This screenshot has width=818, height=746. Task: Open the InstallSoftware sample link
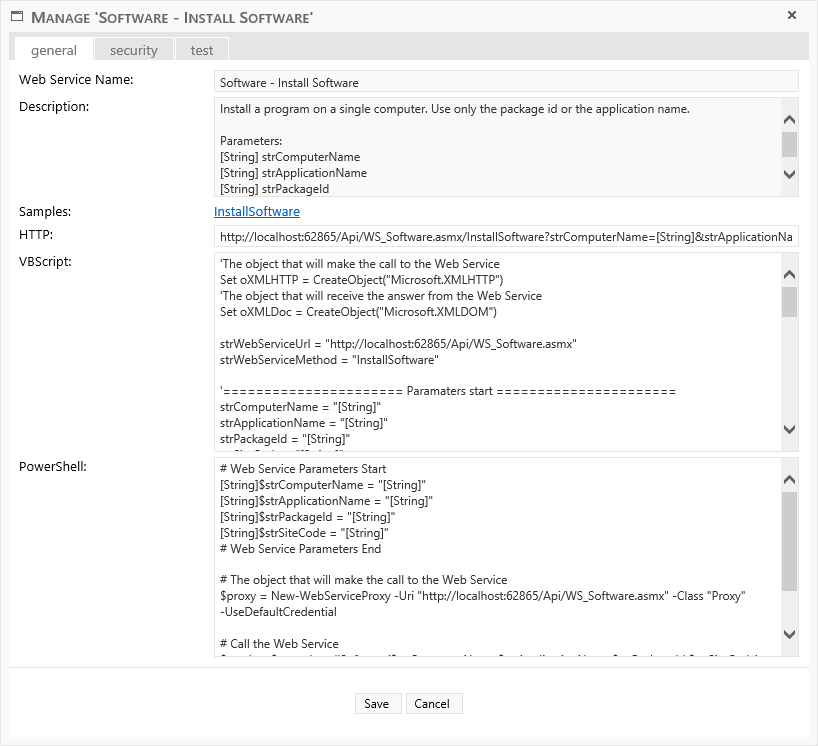click(x=257, y=212)
